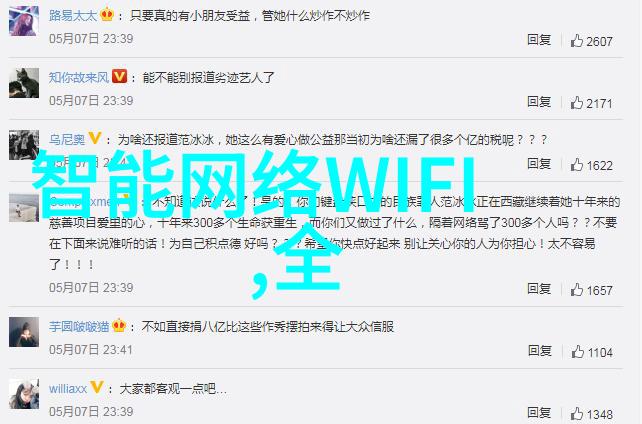The height and width of the screenshot is (424, 642).
Task: Open cat avatar of 知你故来风
Action: click(x=24, y=83)
